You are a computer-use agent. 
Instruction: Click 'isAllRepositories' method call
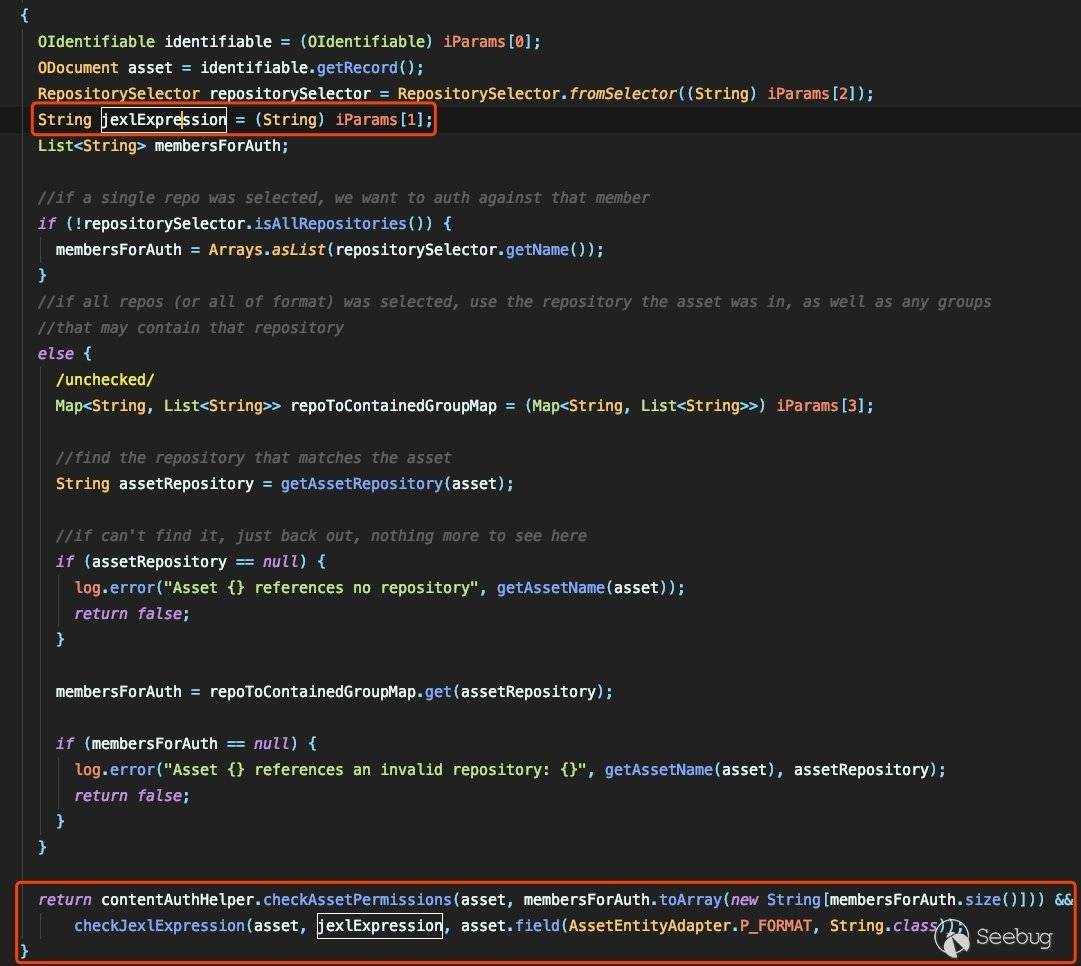[x=330, y=224]
